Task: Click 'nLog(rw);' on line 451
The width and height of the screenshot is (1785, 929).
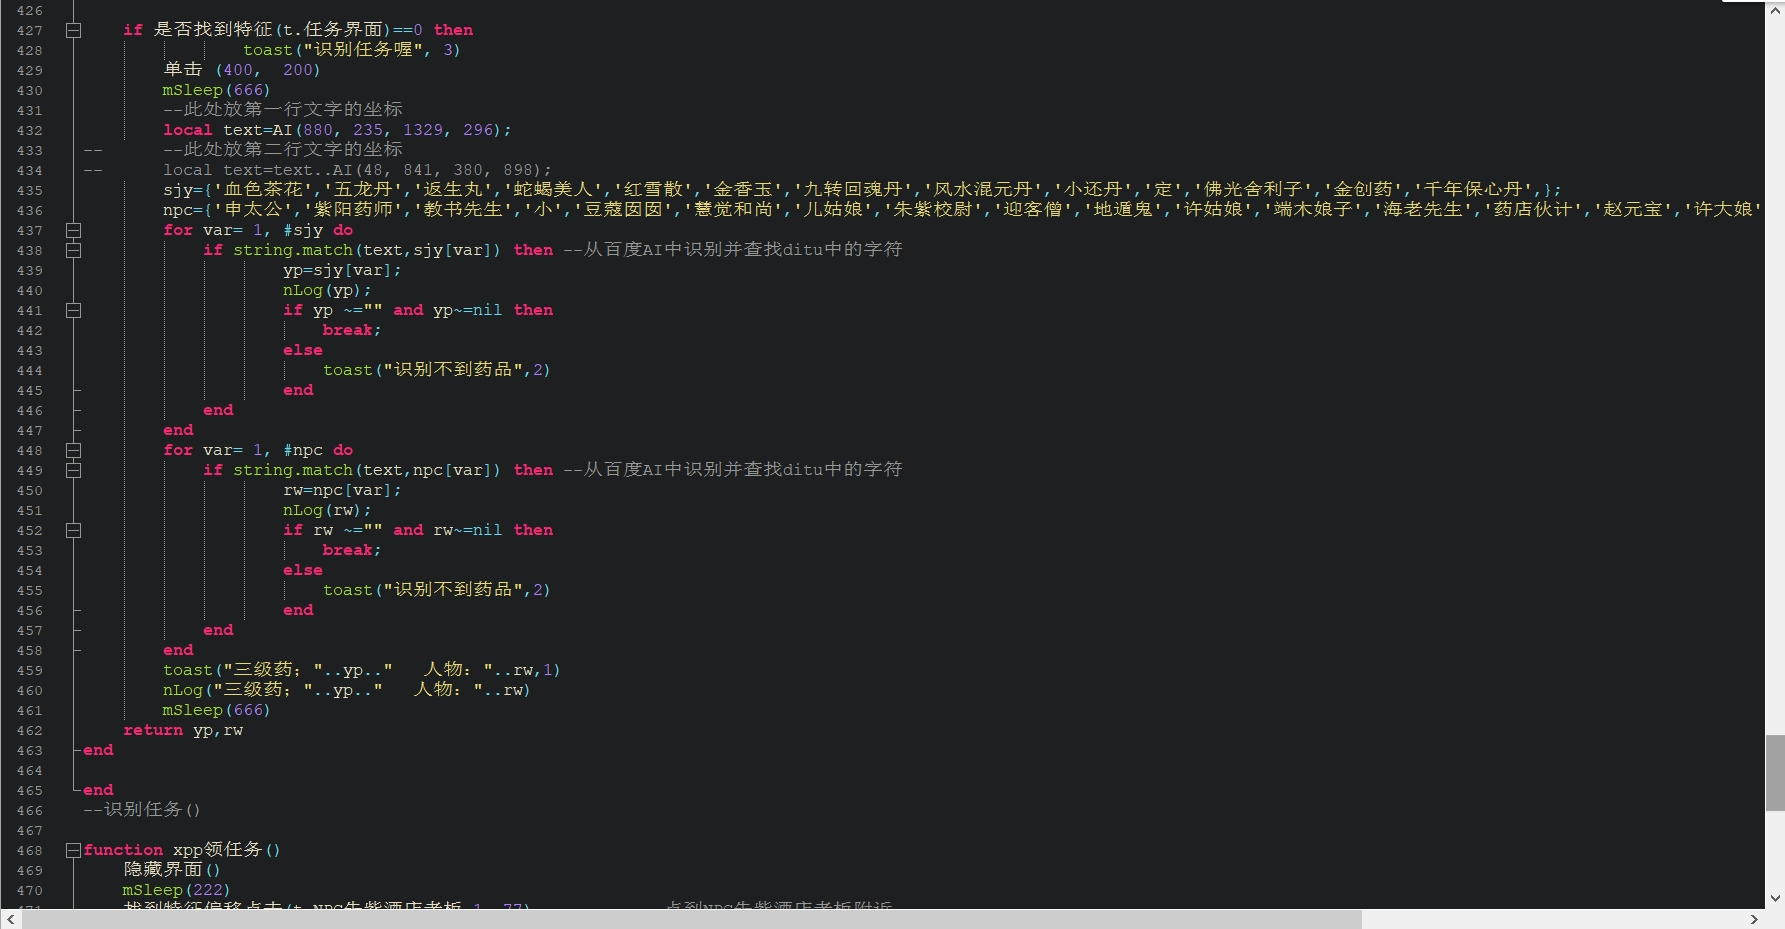Action: [327, 510]
